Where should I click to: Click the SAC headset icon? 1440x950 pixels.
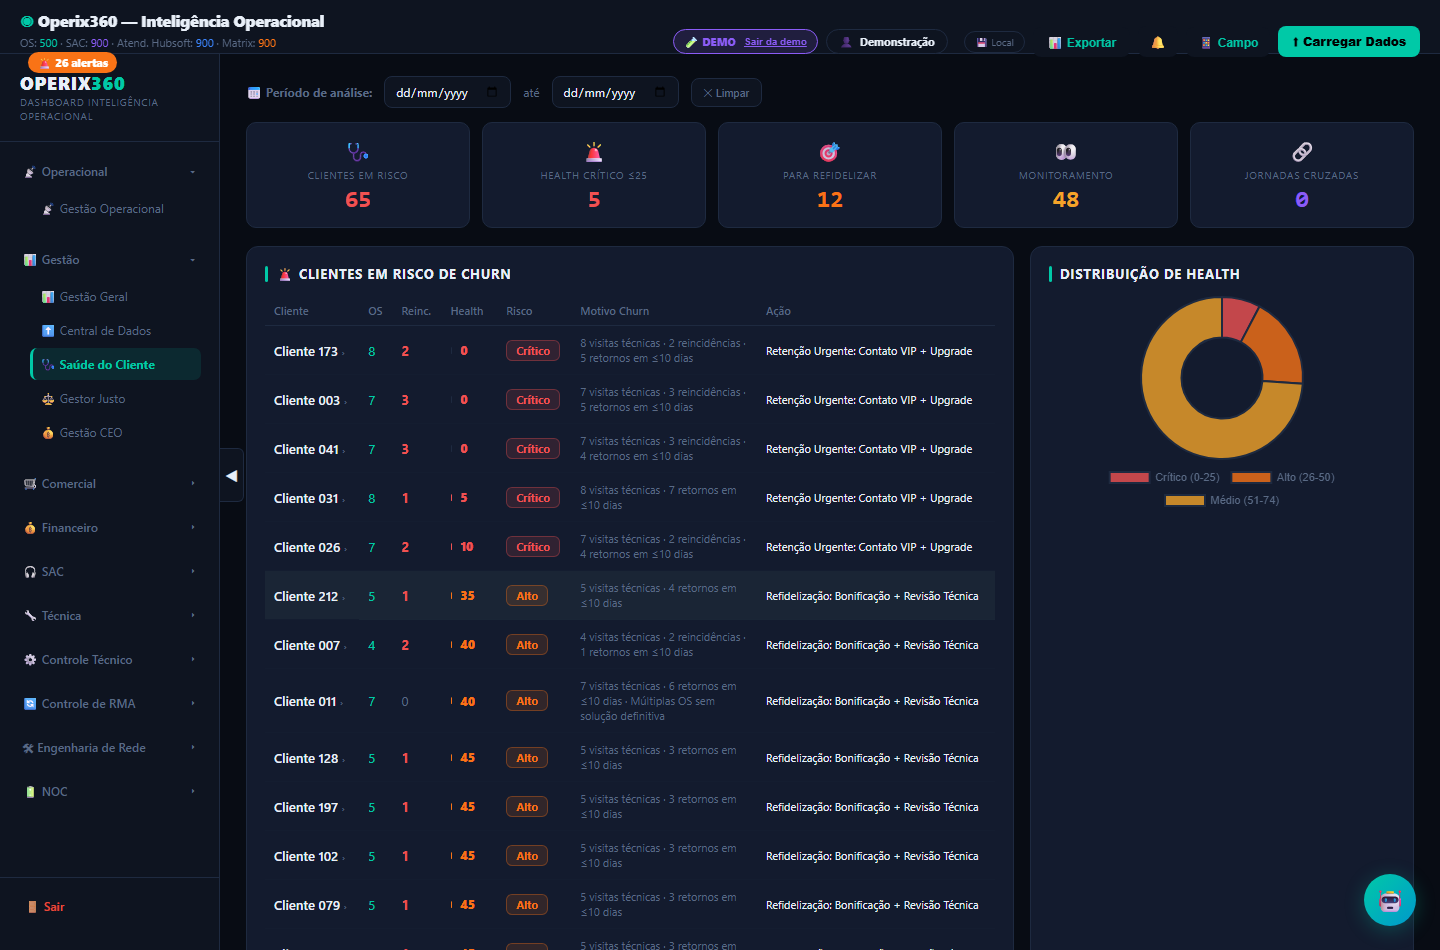tap(30, 572)
